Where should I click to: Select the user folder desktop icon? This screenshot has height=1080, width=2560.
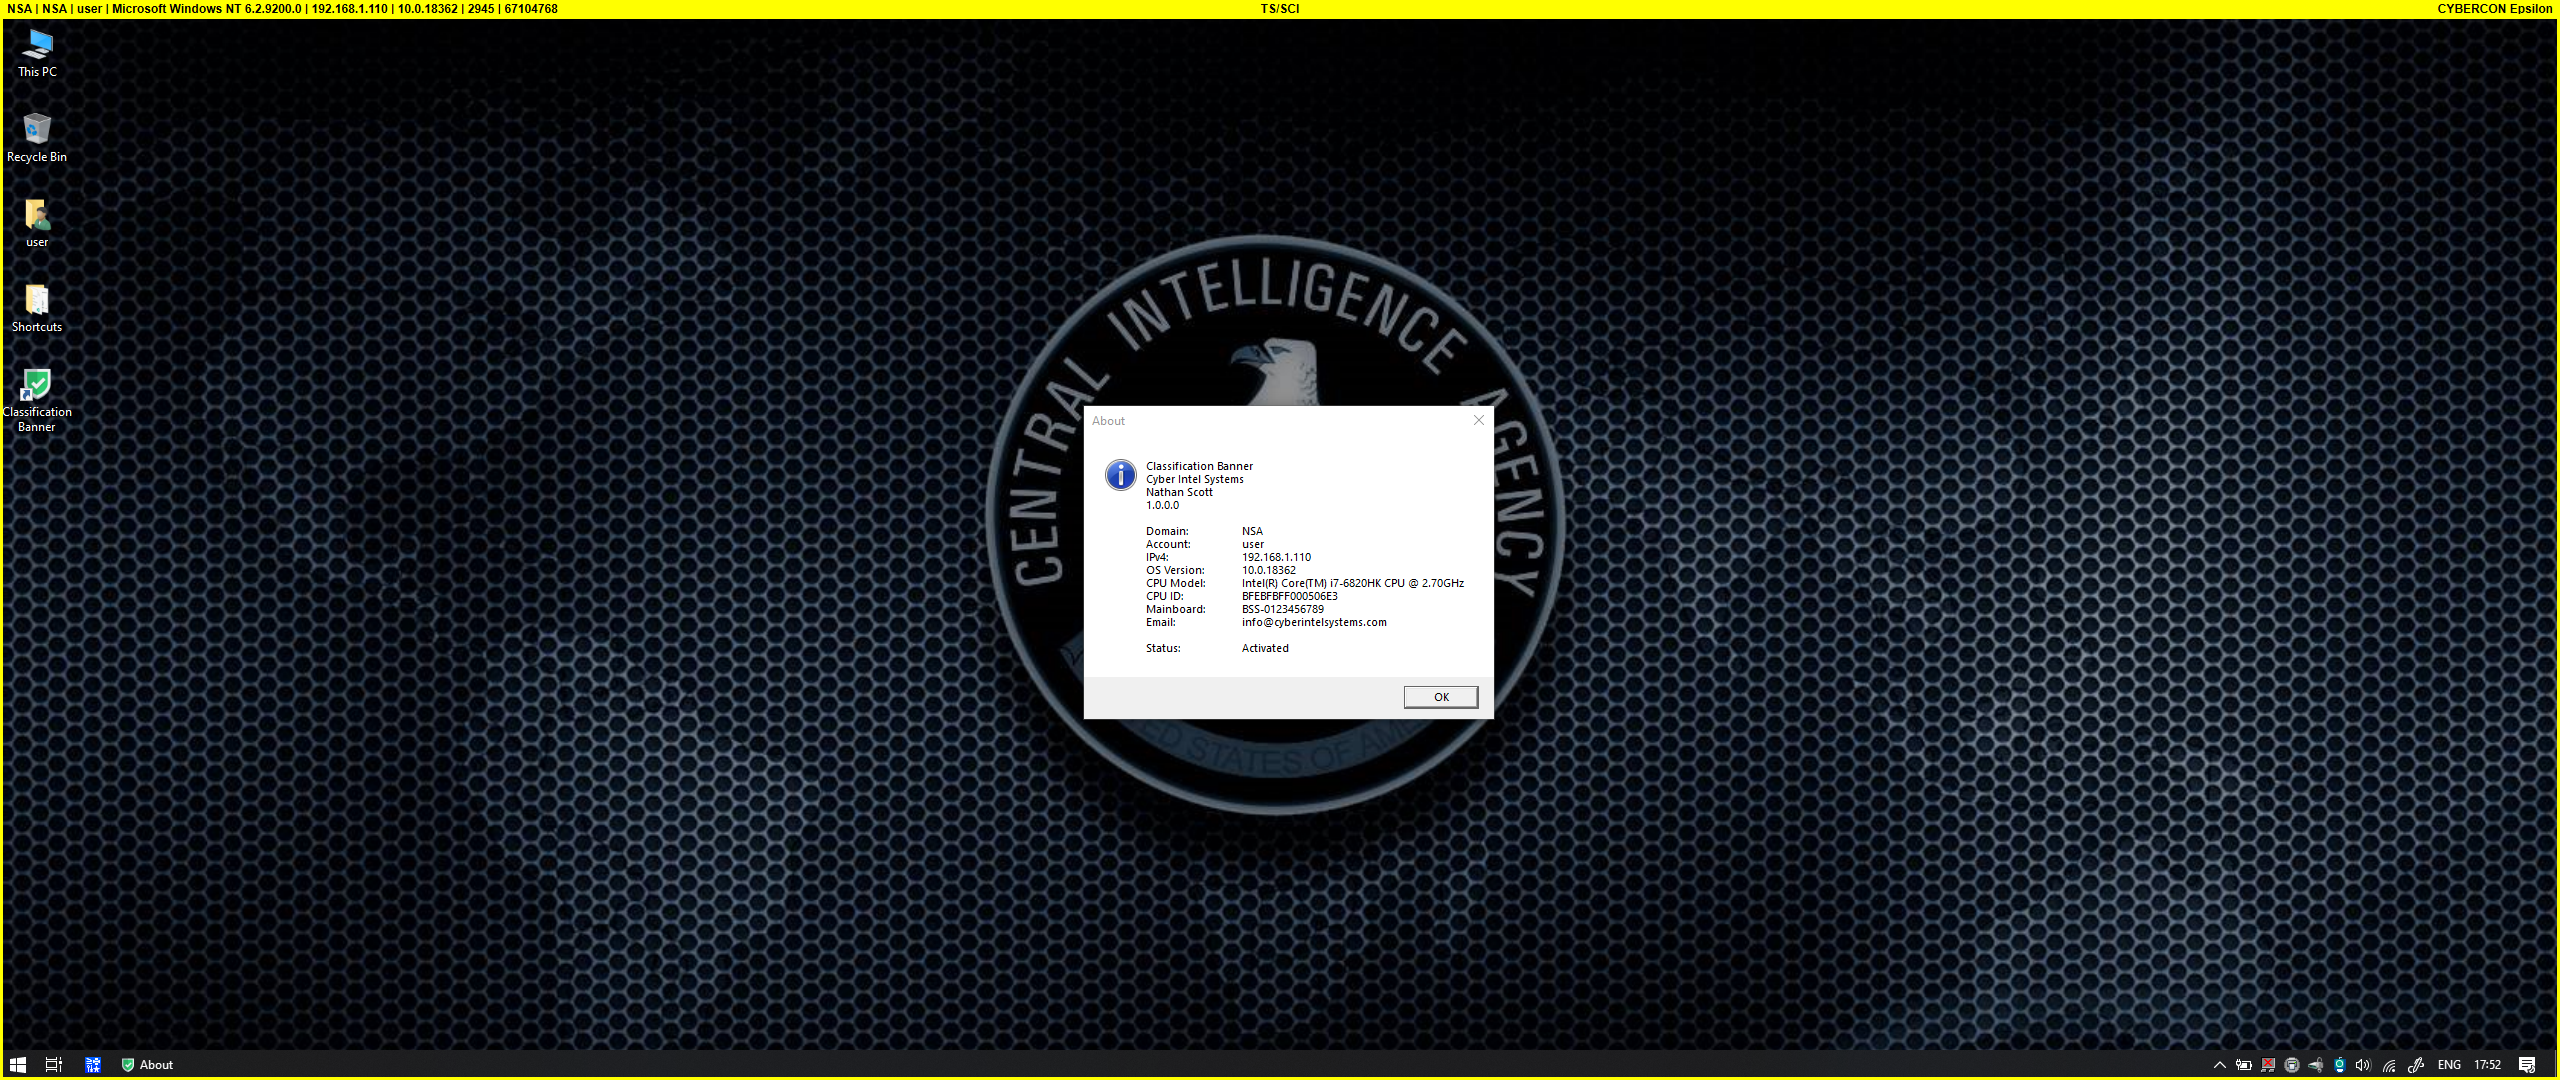(37, 223)
